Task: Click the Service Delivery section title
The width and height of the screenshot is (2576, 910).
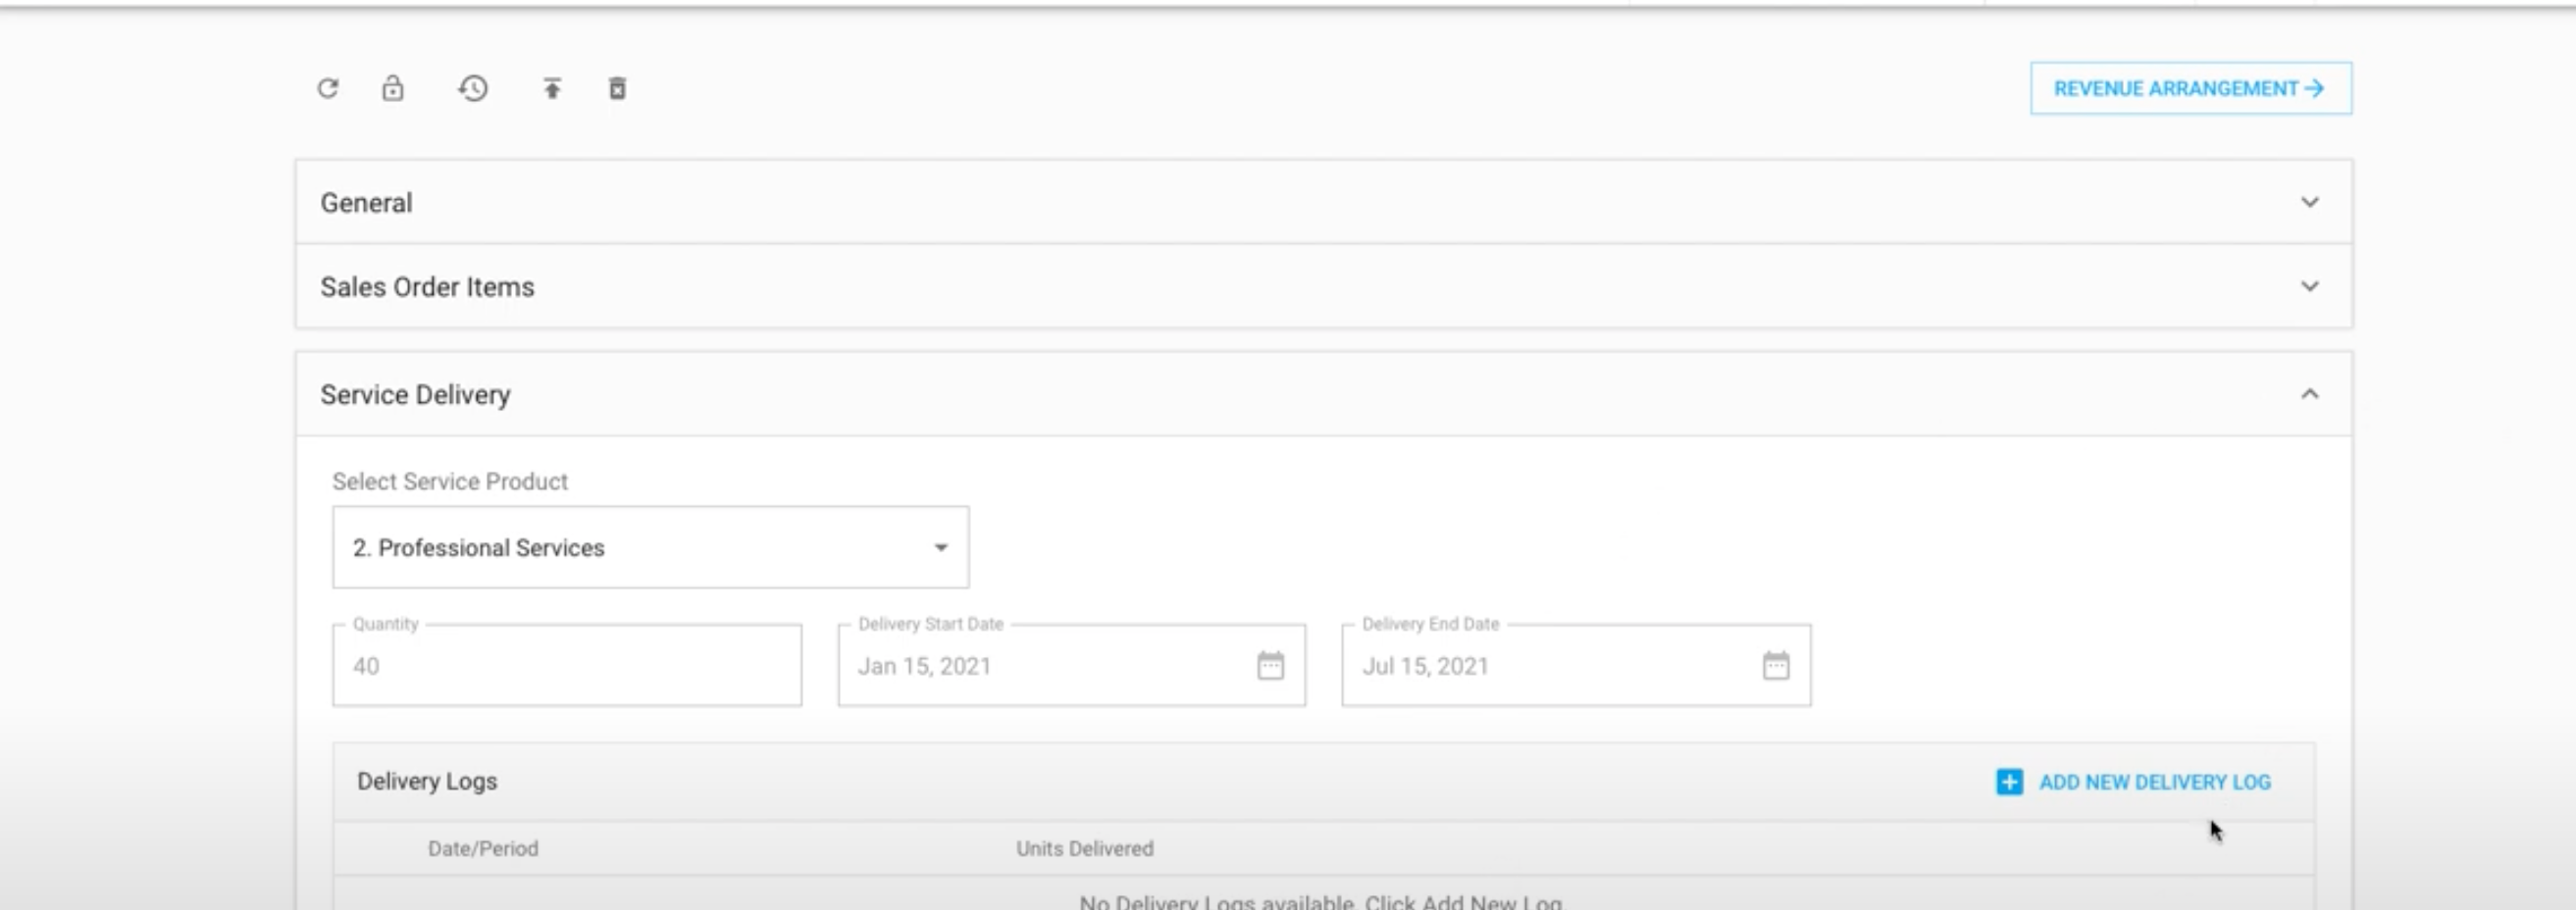Action: click(x=415, y=395)
